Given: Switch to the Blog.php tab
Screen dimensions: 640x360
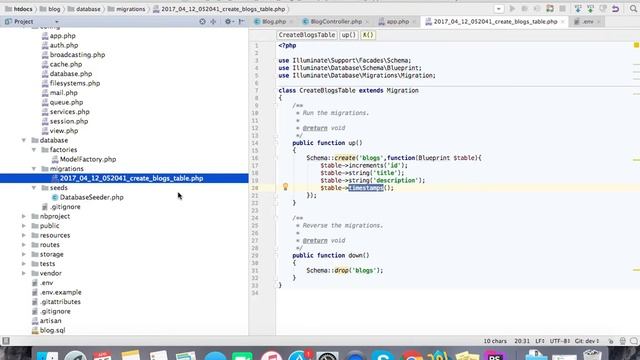Looking at the screenshot, I should point(273,22).
